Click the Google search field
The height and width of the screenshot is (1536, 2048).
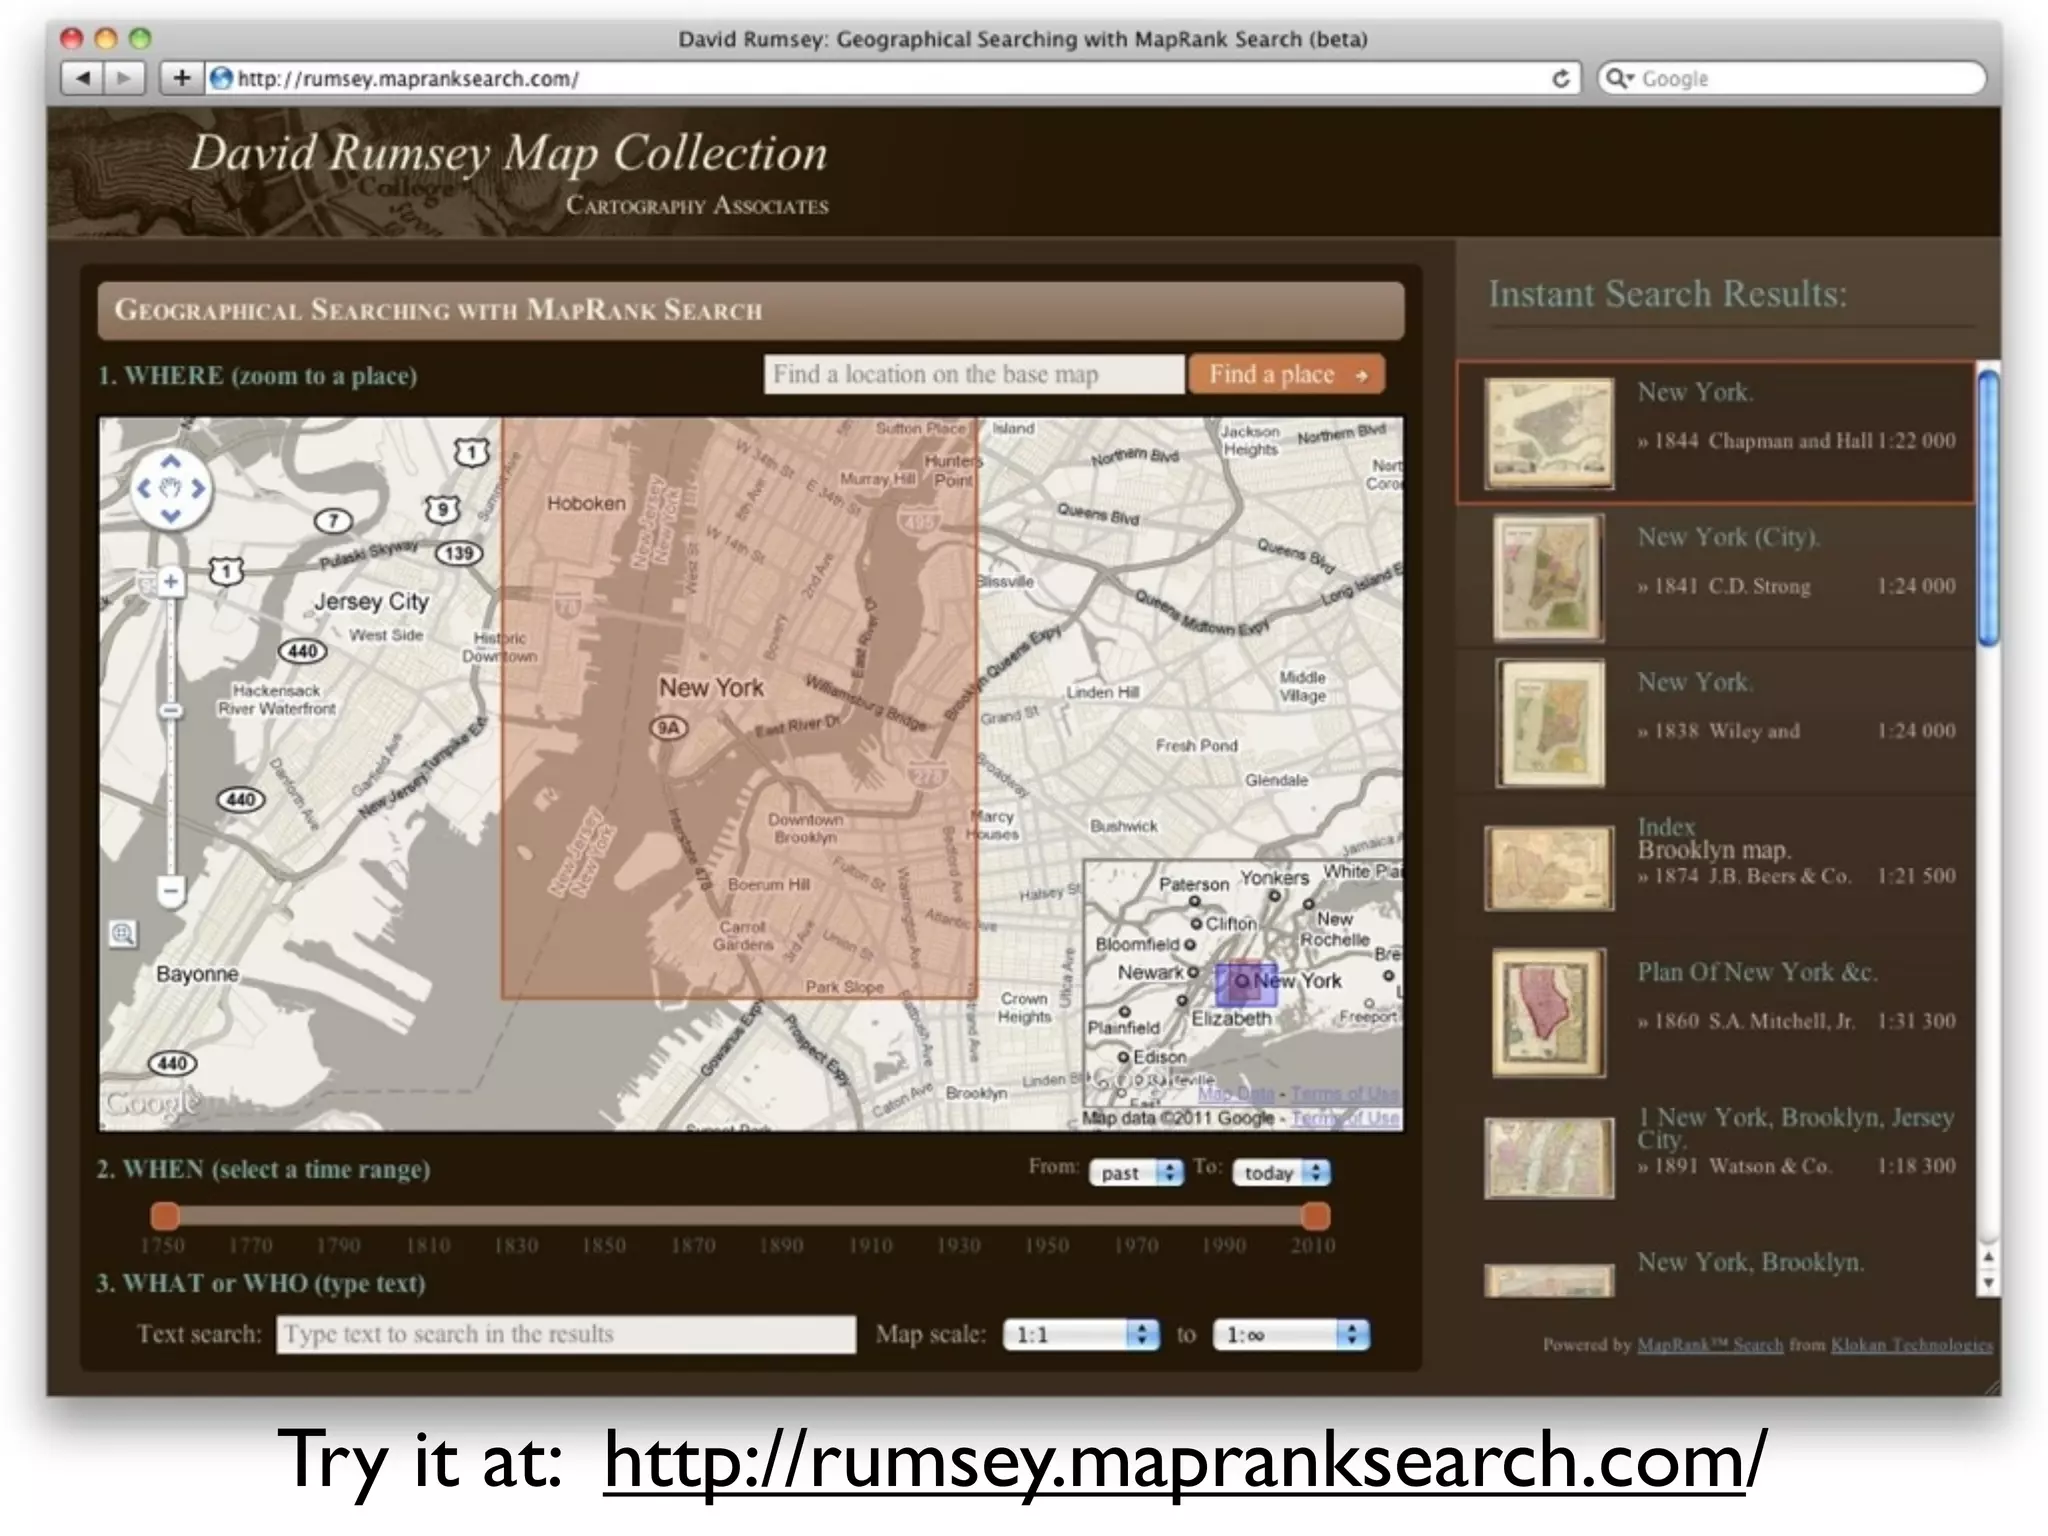click(x=1792, y=78)
